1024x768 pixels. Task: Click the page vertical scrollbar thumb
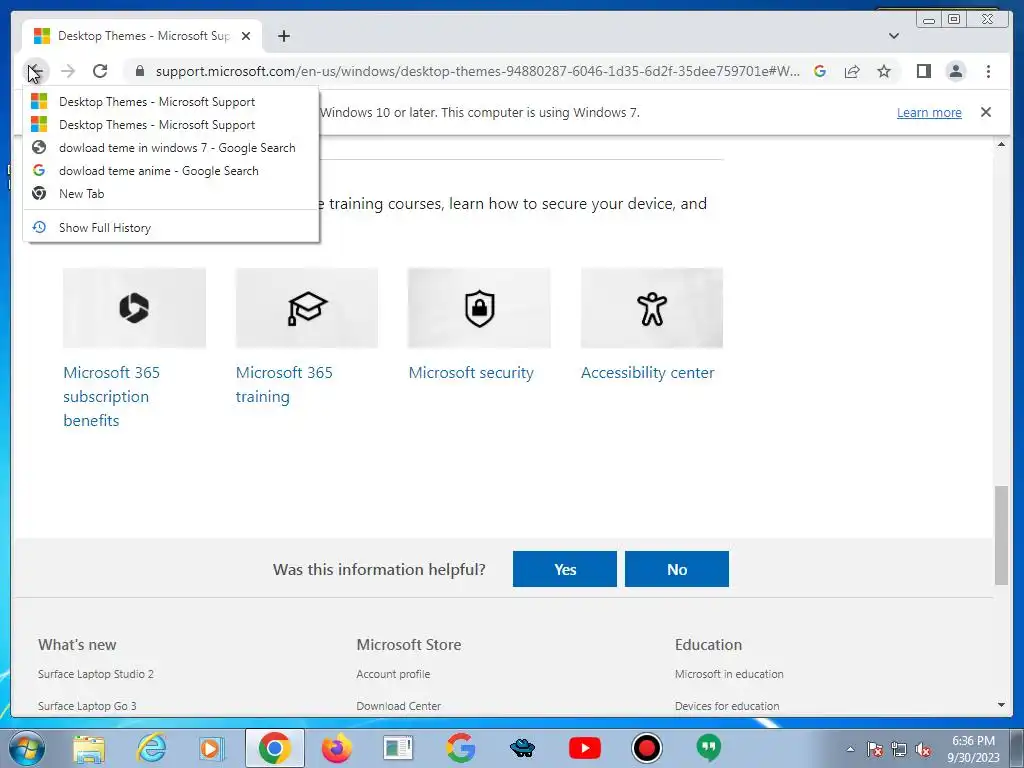(x=1001, y=536)
